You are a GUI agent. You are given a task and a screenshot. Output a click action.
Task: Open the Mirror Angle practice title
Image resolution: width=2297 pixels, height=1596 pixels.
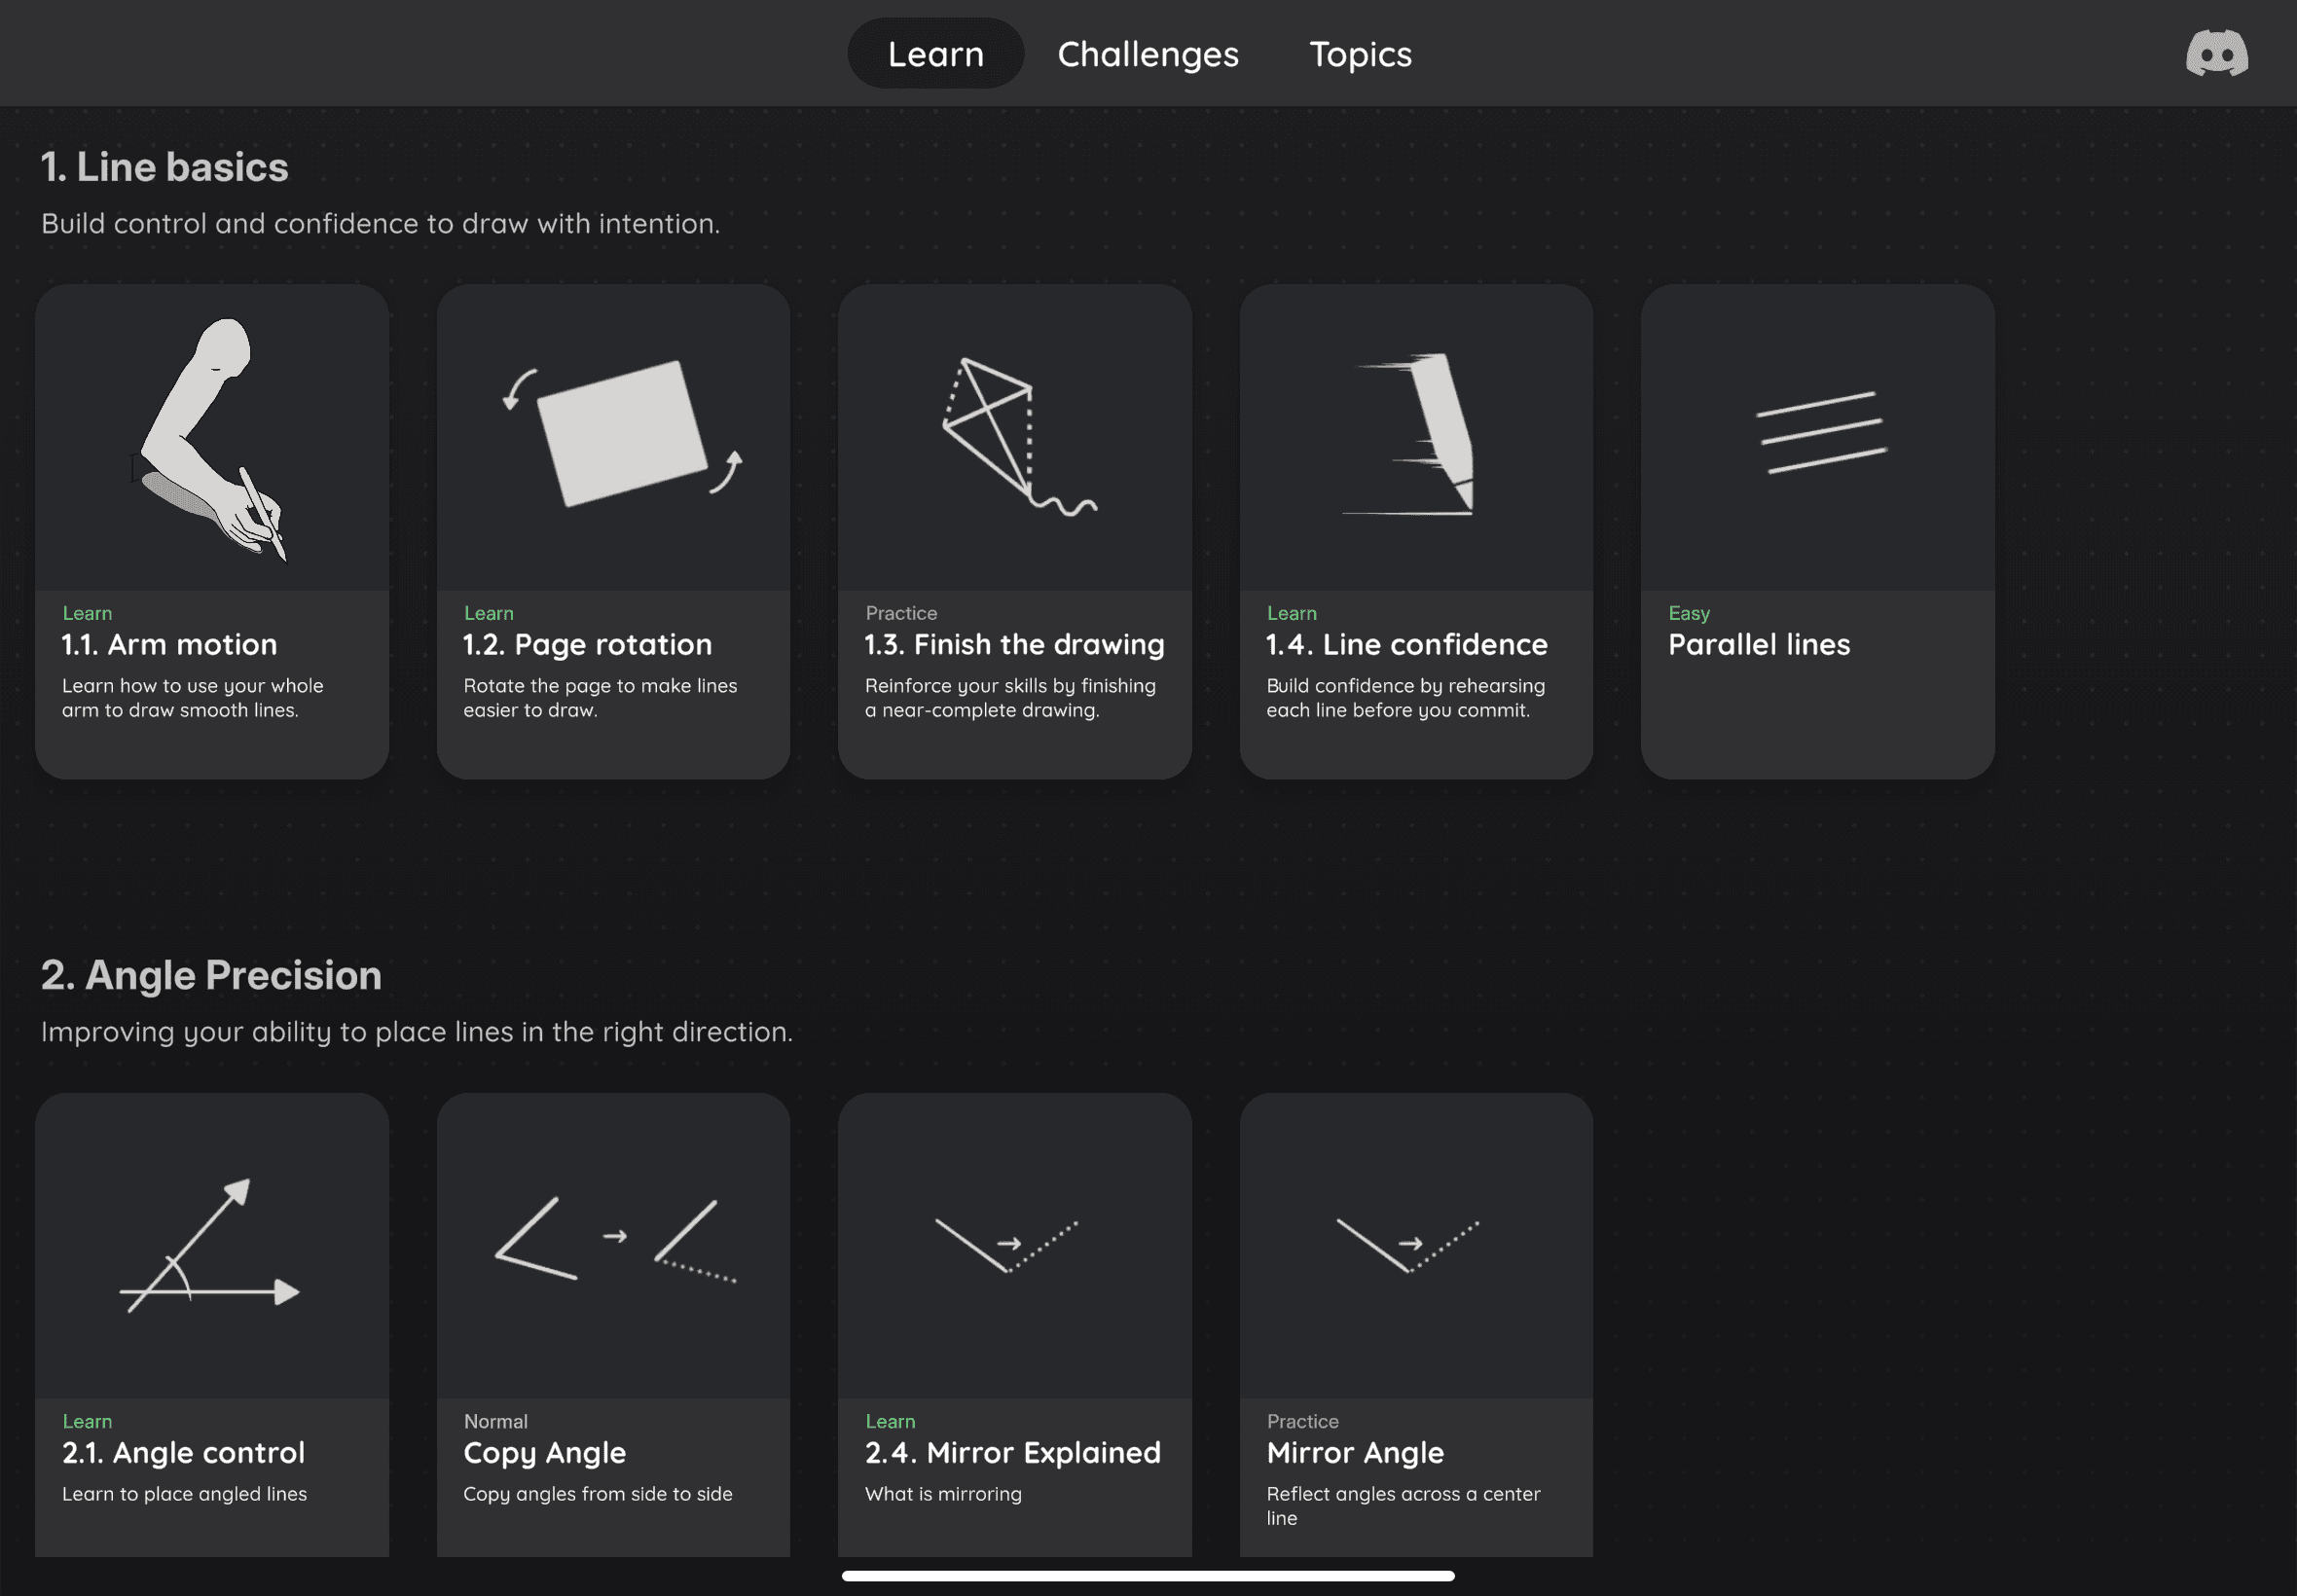(x=1354, y=1454)
